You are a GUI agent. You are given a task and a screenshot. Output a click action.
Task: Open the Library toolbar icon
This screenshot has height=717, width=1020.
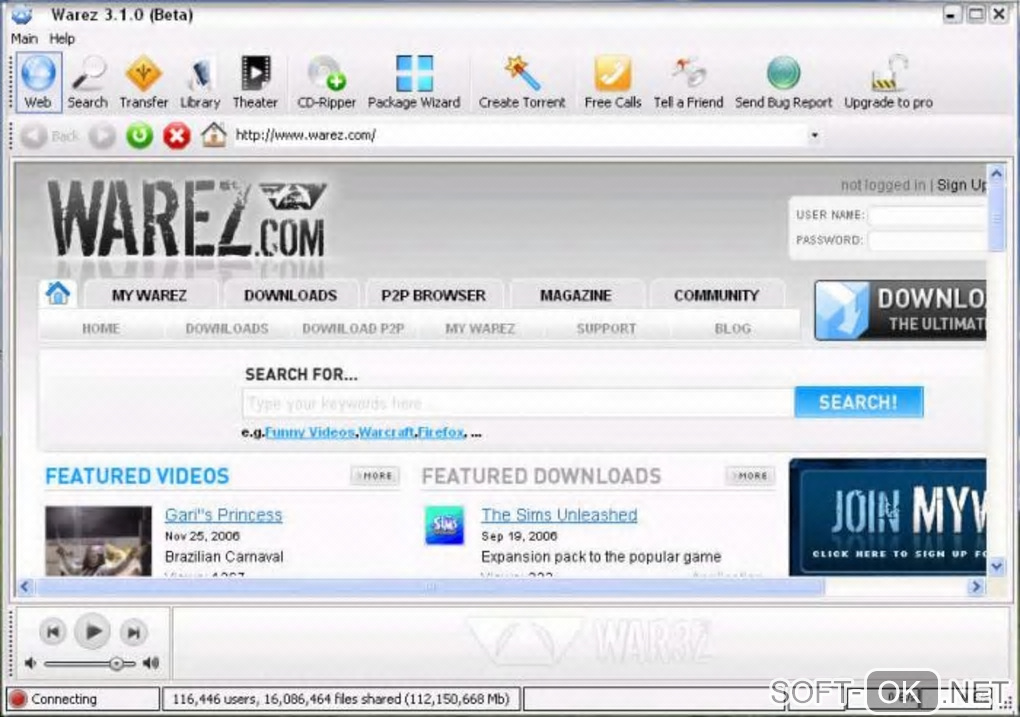pyautogui.click(x=200, y=83)
